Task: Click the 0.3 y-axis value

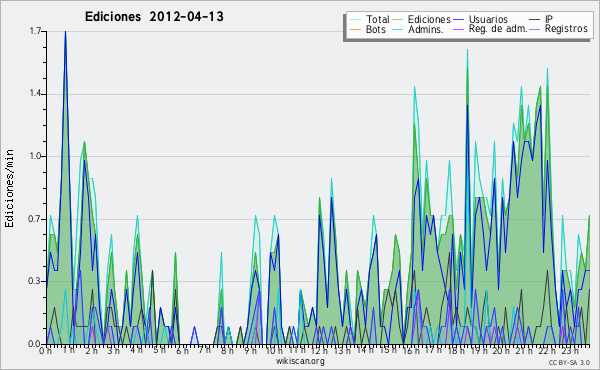Action: click(x=35, y=281)
